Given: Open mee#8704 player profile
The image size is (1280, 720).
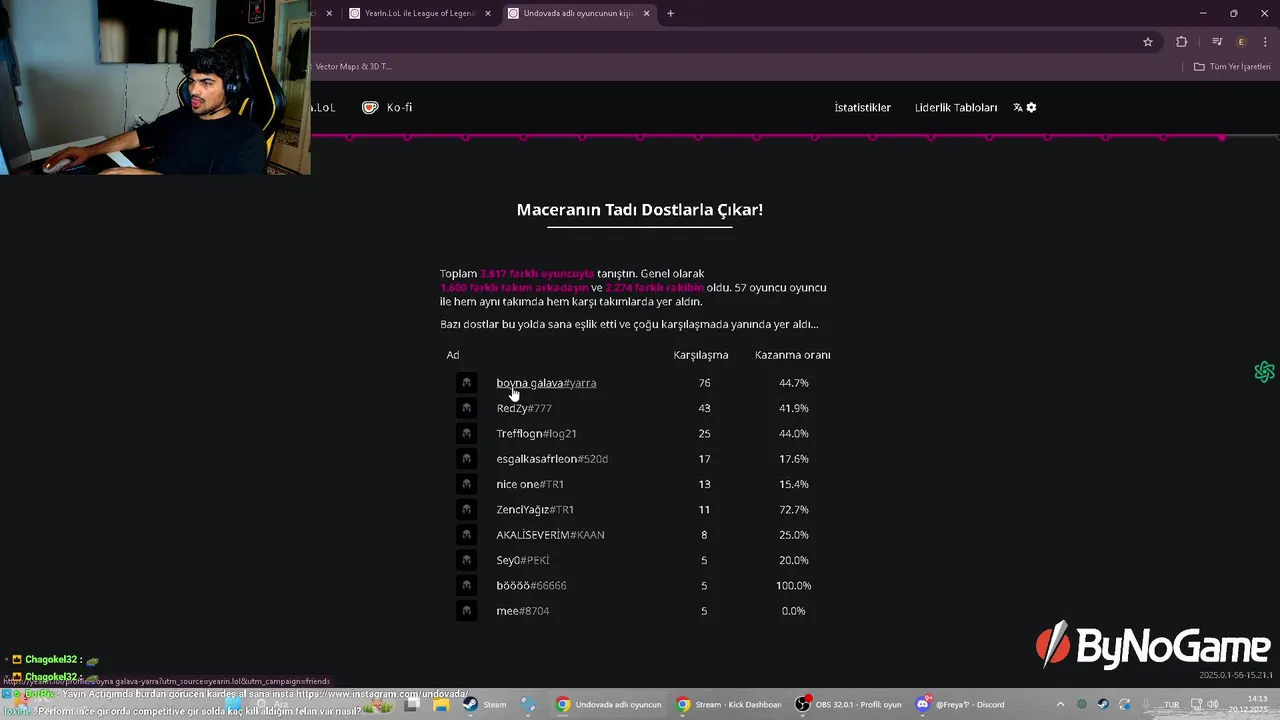Looking at the screenshot, I should pyautogui.click(x=523, y=611).
